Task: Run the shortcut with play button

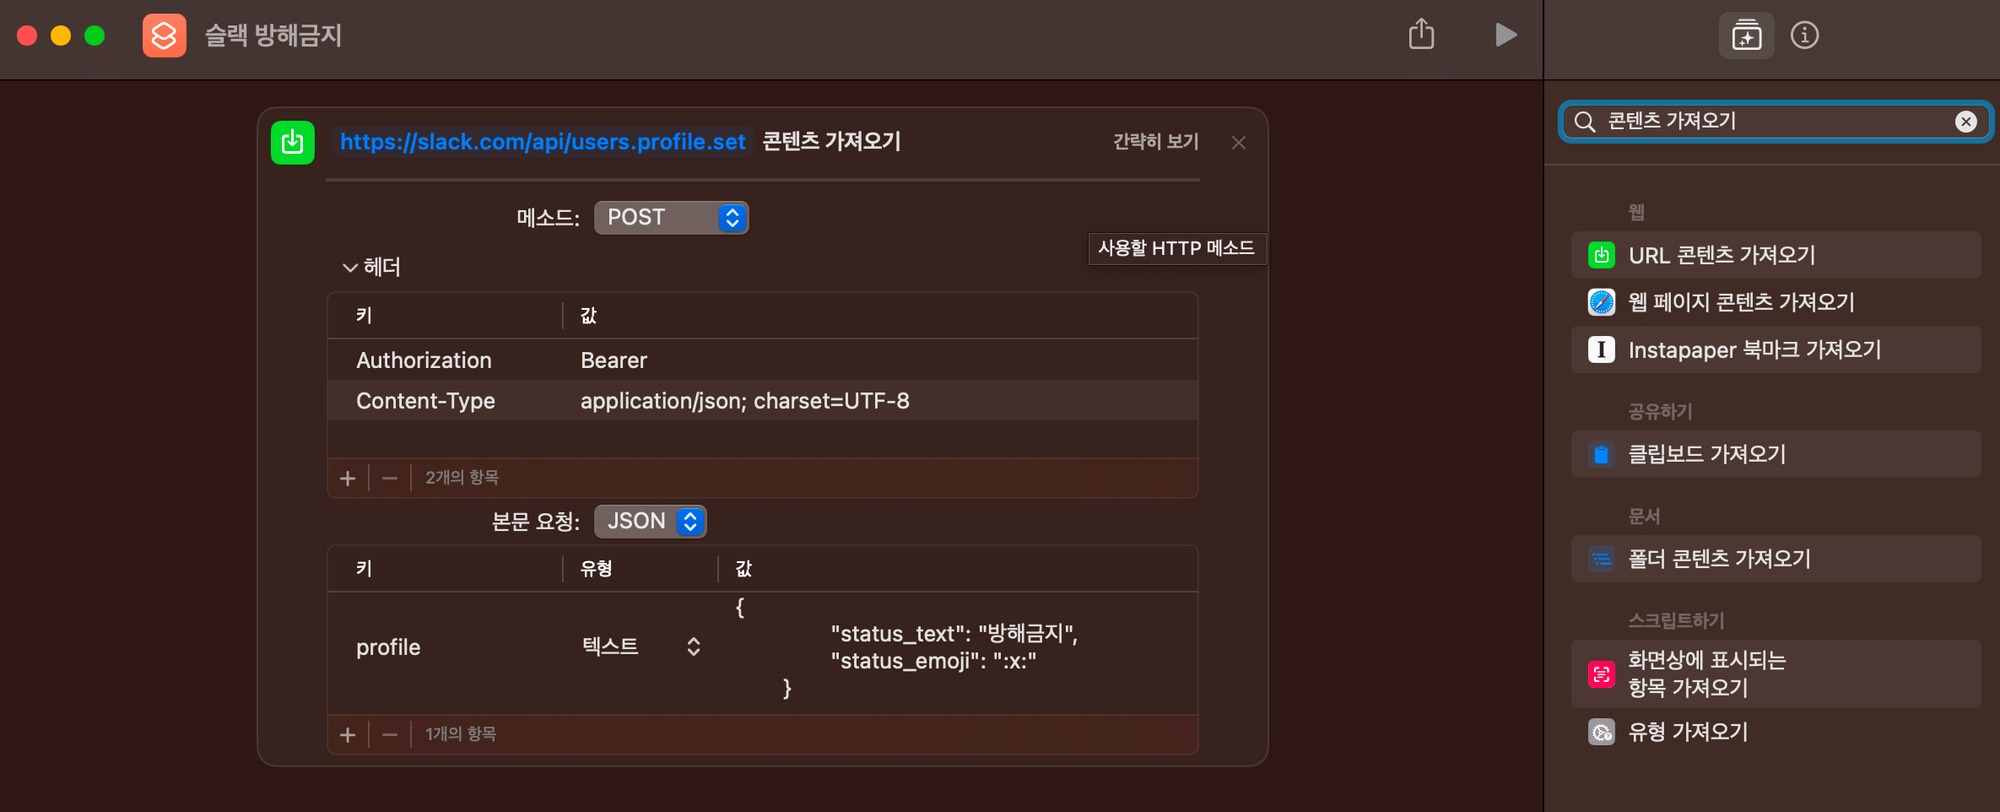Action: 1506,35
